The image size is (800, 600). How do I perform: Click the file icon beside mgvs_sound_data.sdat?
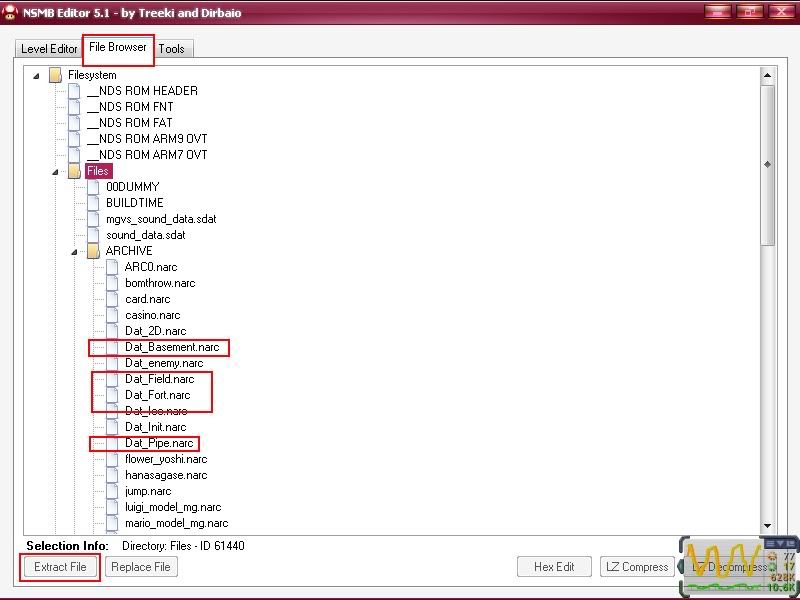pos(93,219)
